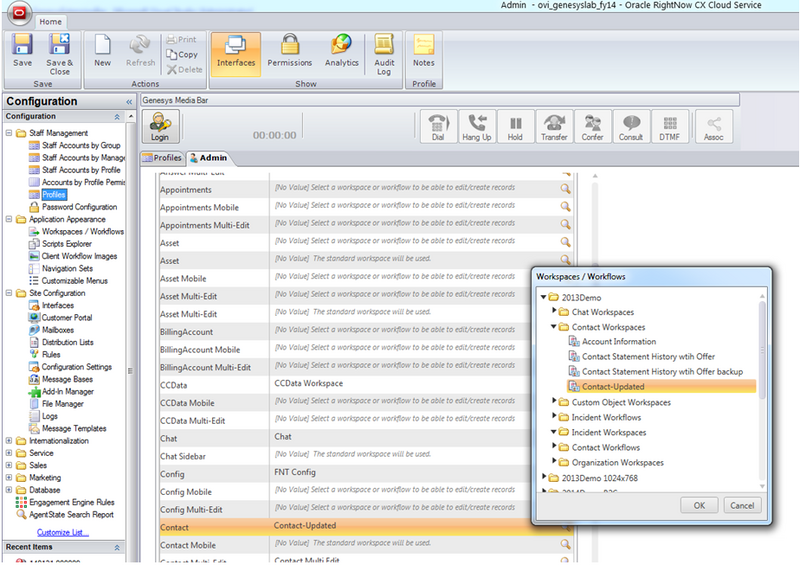Click the Hold icon
This screenshot has height=565, width=800.
(x=515, y=126)
